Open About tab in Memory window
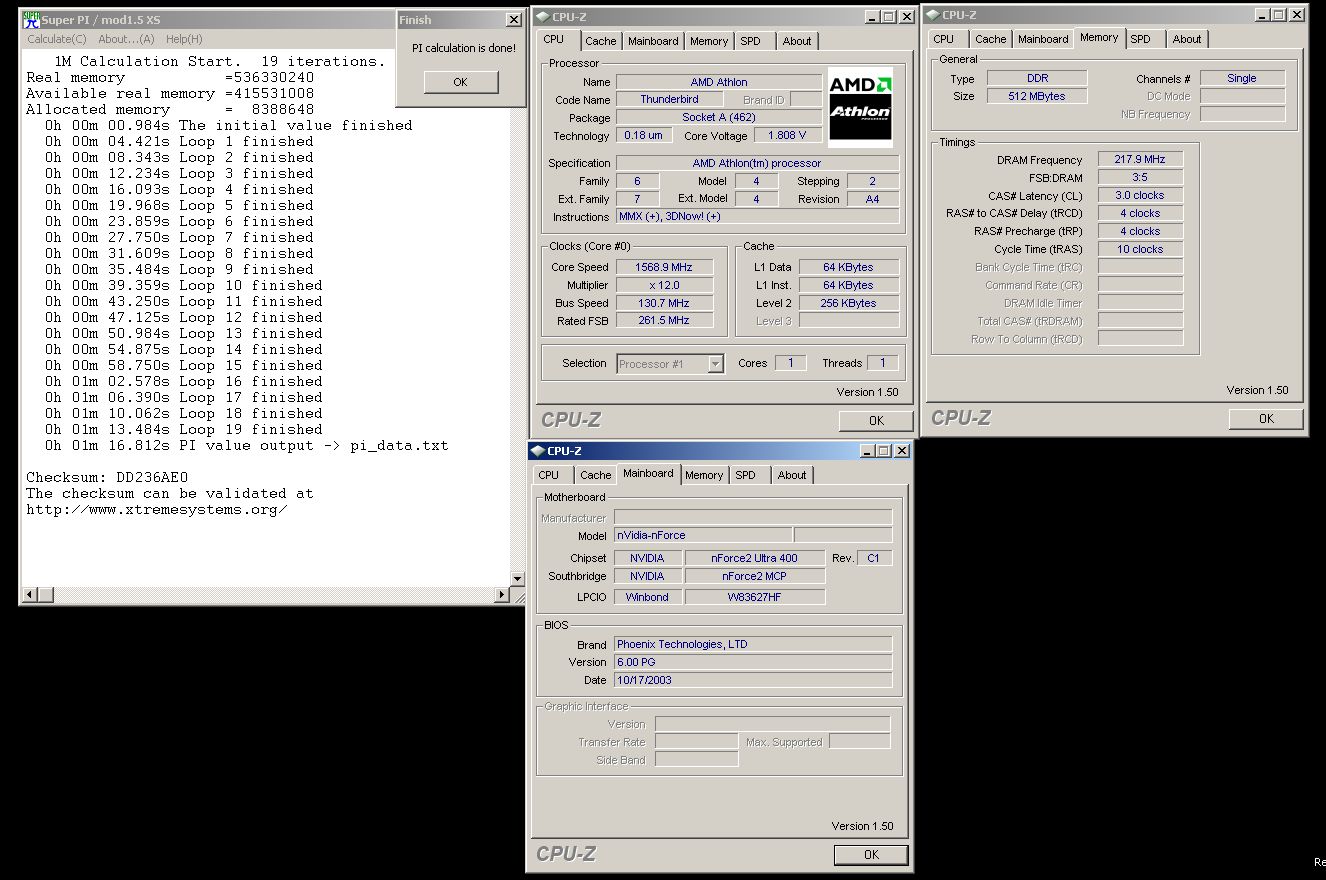 click(x=1187, y=39)
